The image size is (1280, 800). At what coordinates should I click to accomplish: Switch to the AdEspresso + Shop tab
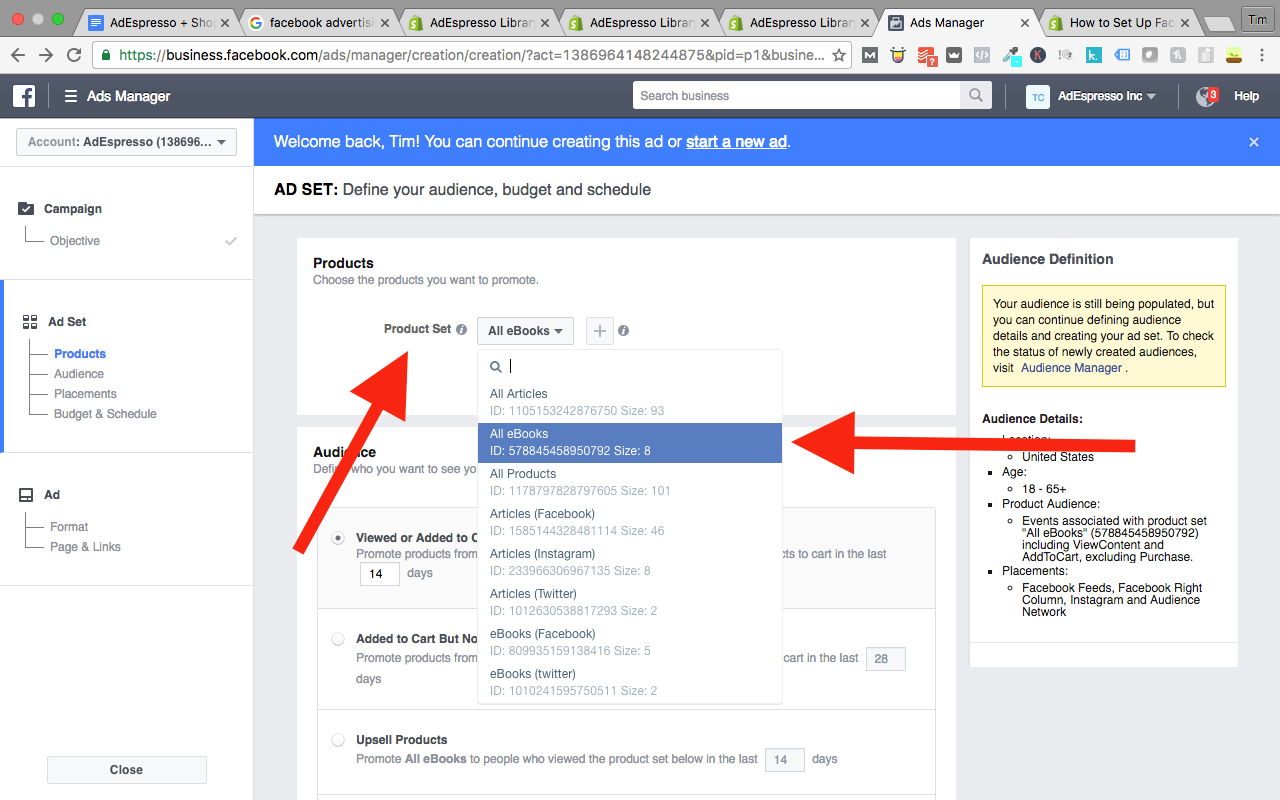click(160, 22)
